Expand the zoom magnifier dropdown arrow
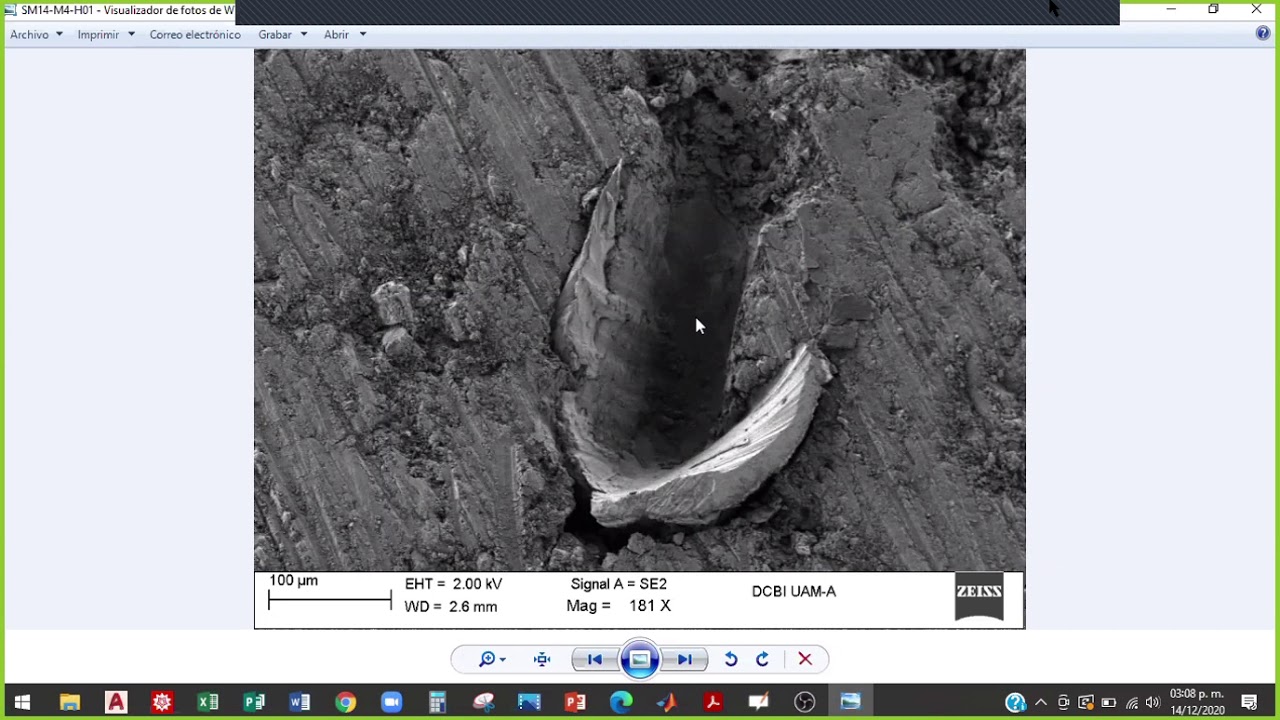 (x=502, y=660)
